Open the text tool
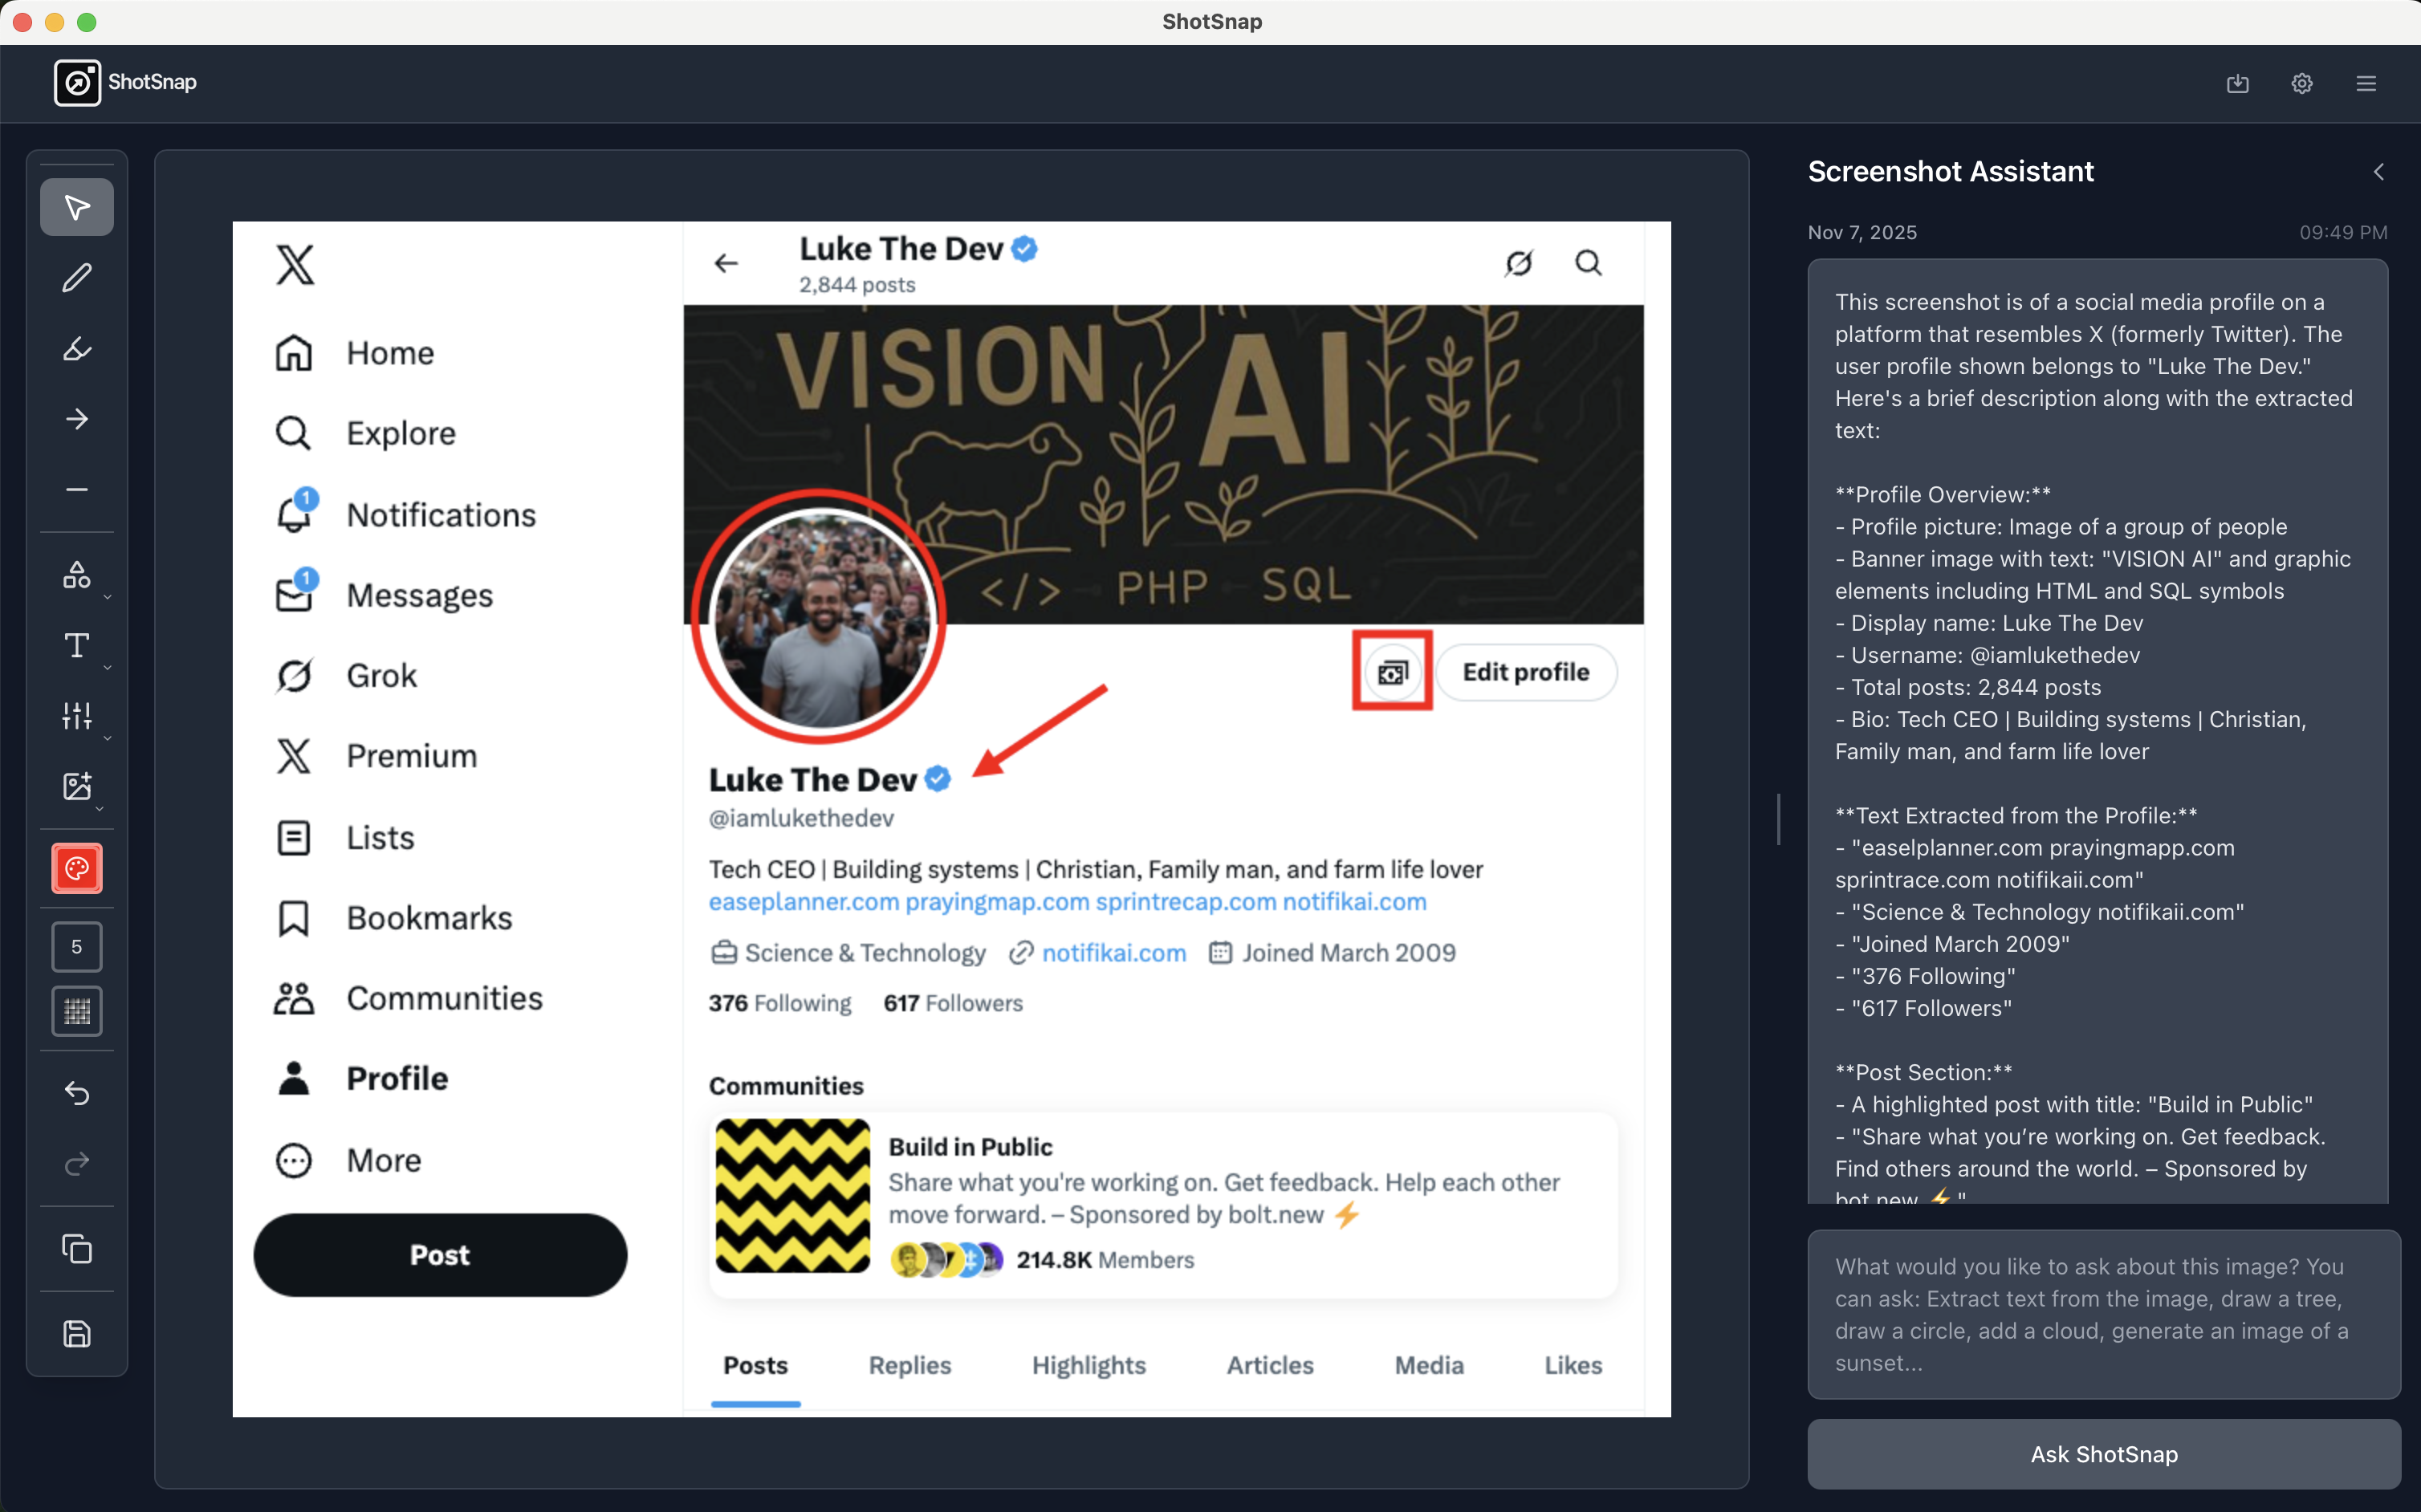This screenshot has width=2421, height=1512. [x=76, y=645]
